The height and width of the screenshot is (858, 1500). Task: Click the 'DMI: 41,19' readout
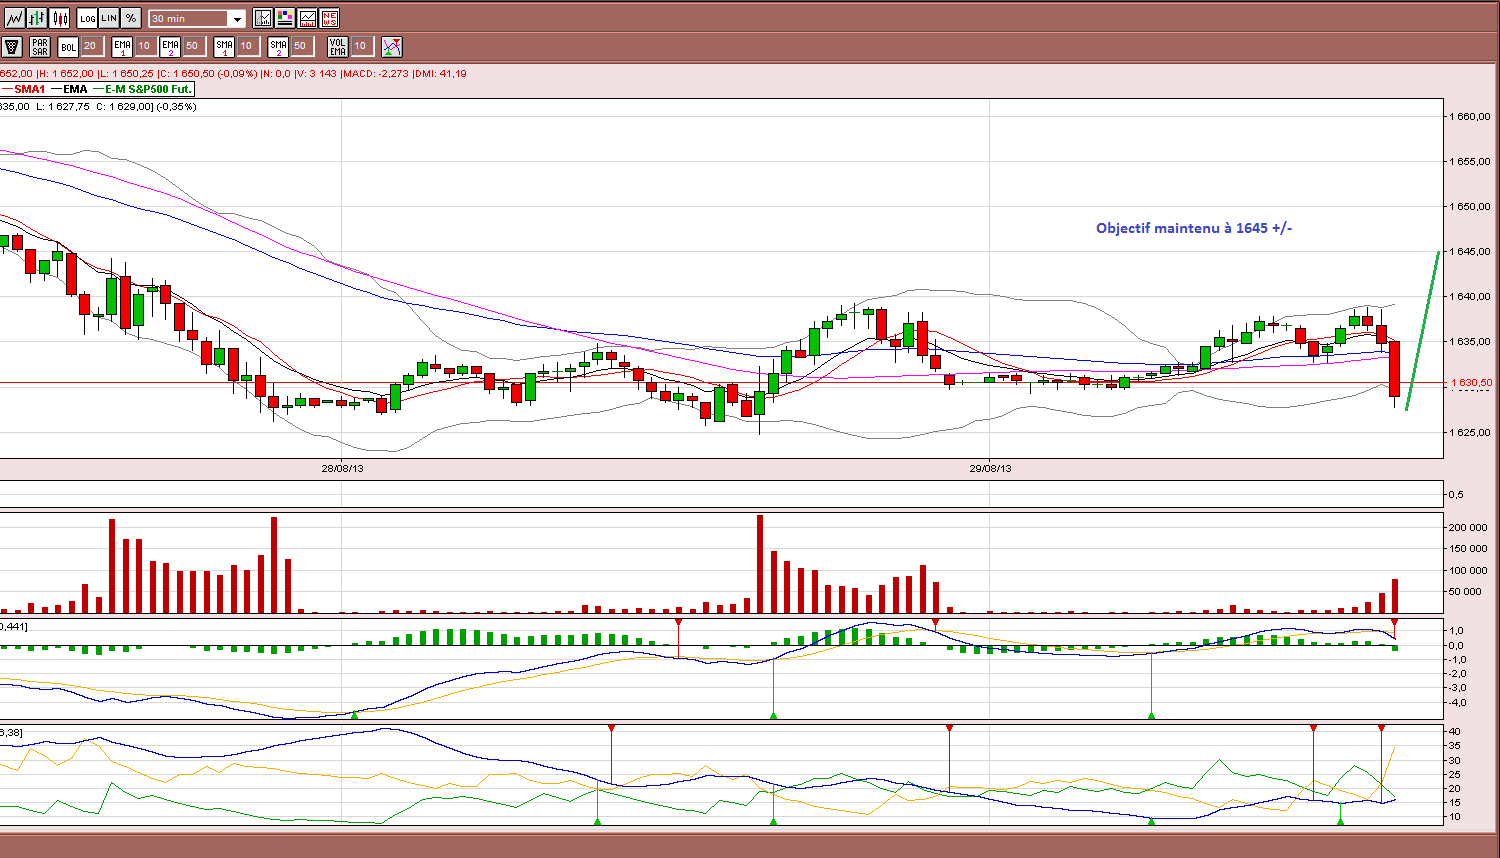pos(439,73)
